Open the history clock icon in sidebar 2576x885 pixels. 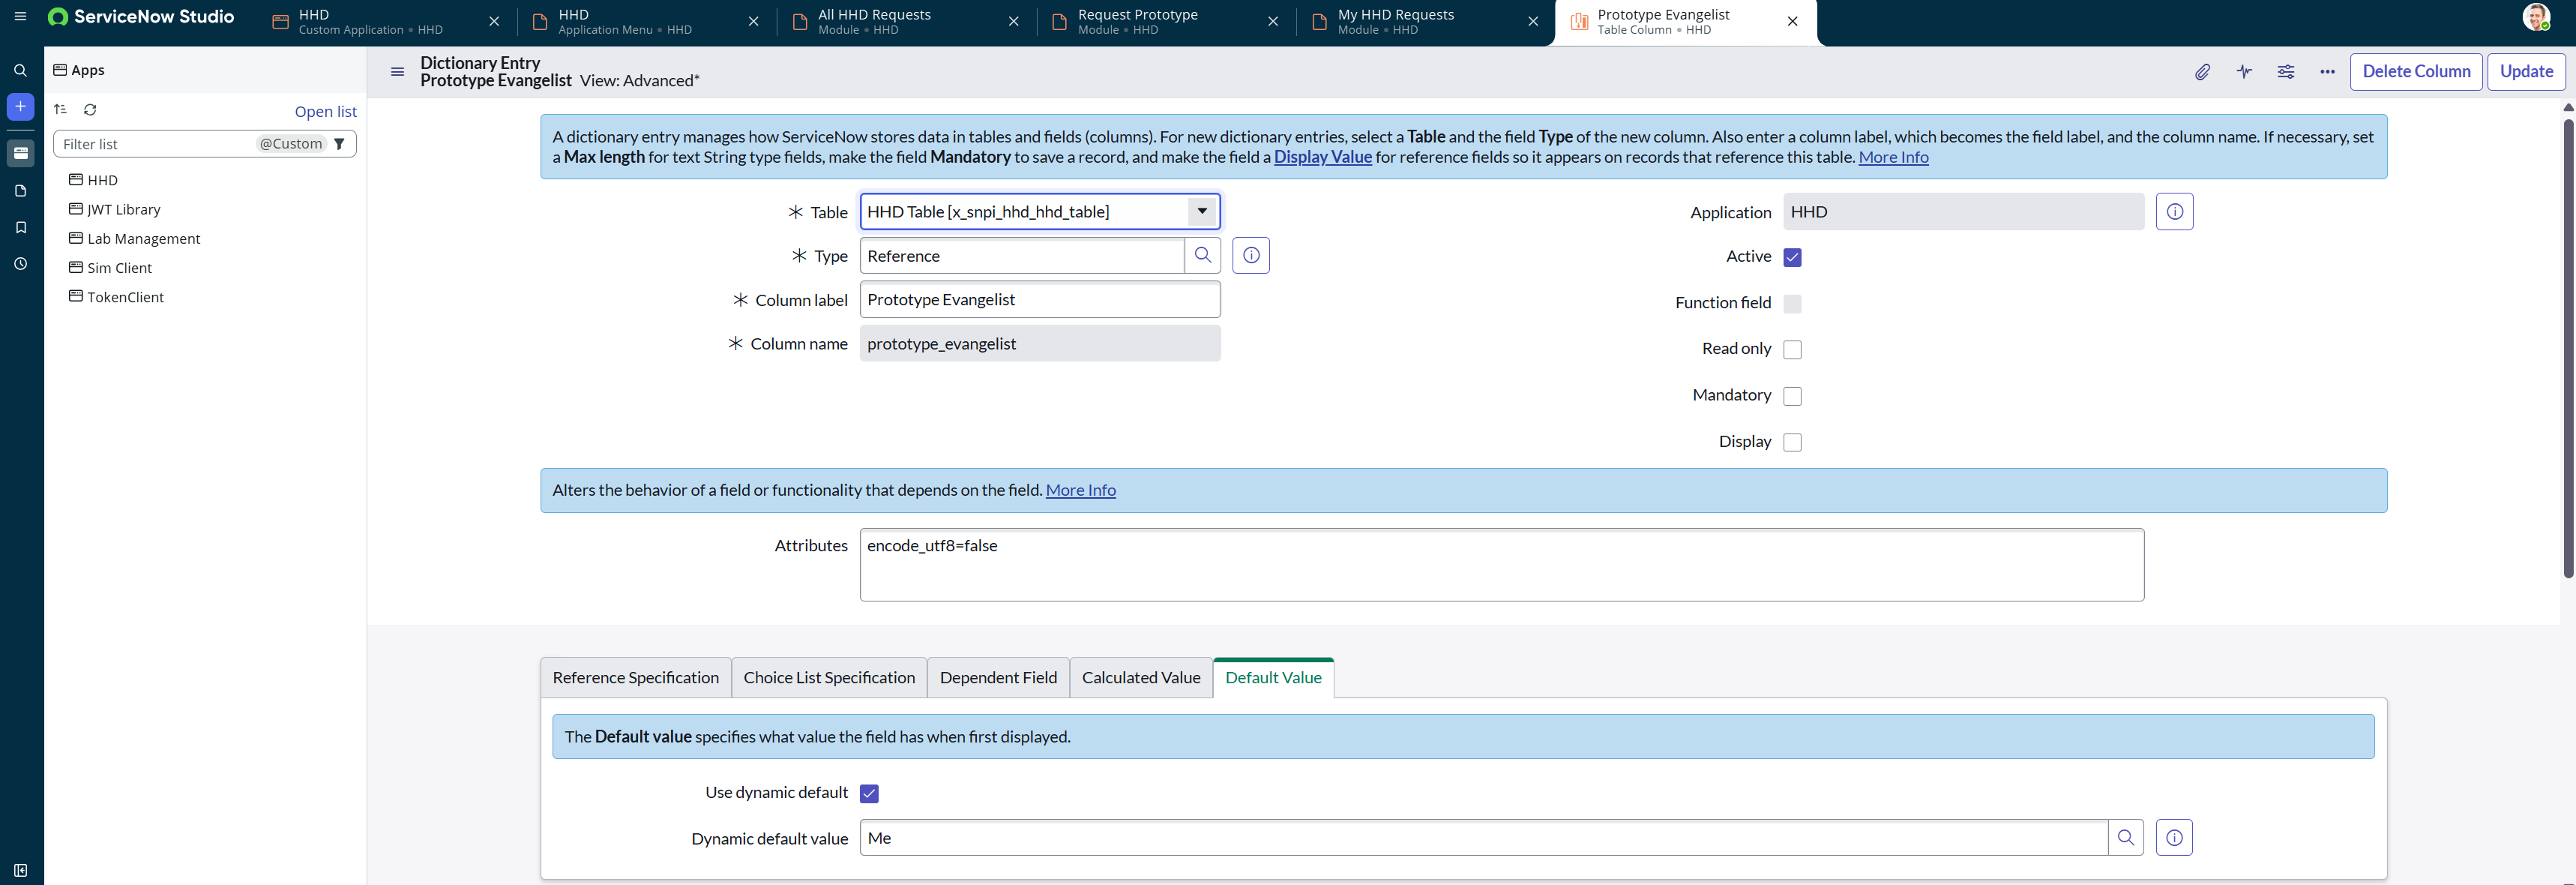coord(20,264)
